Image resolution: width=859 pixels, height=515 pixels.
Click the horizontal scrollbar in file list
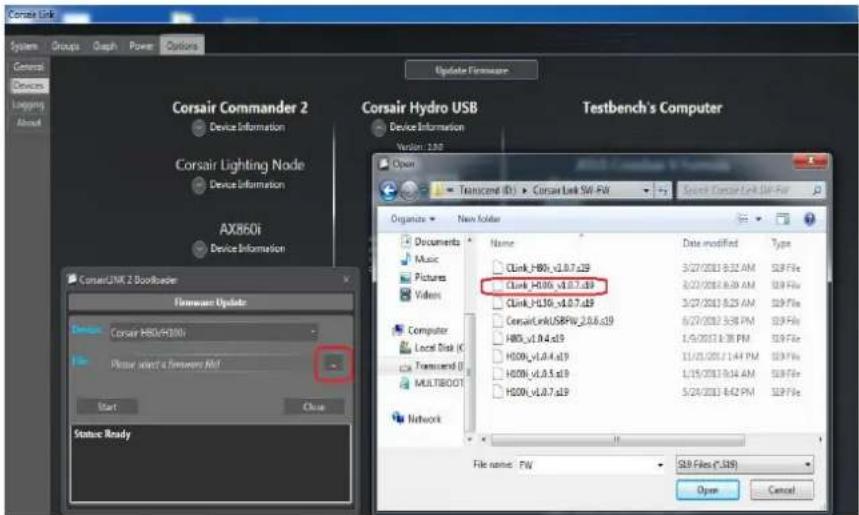tap(617, 439)
